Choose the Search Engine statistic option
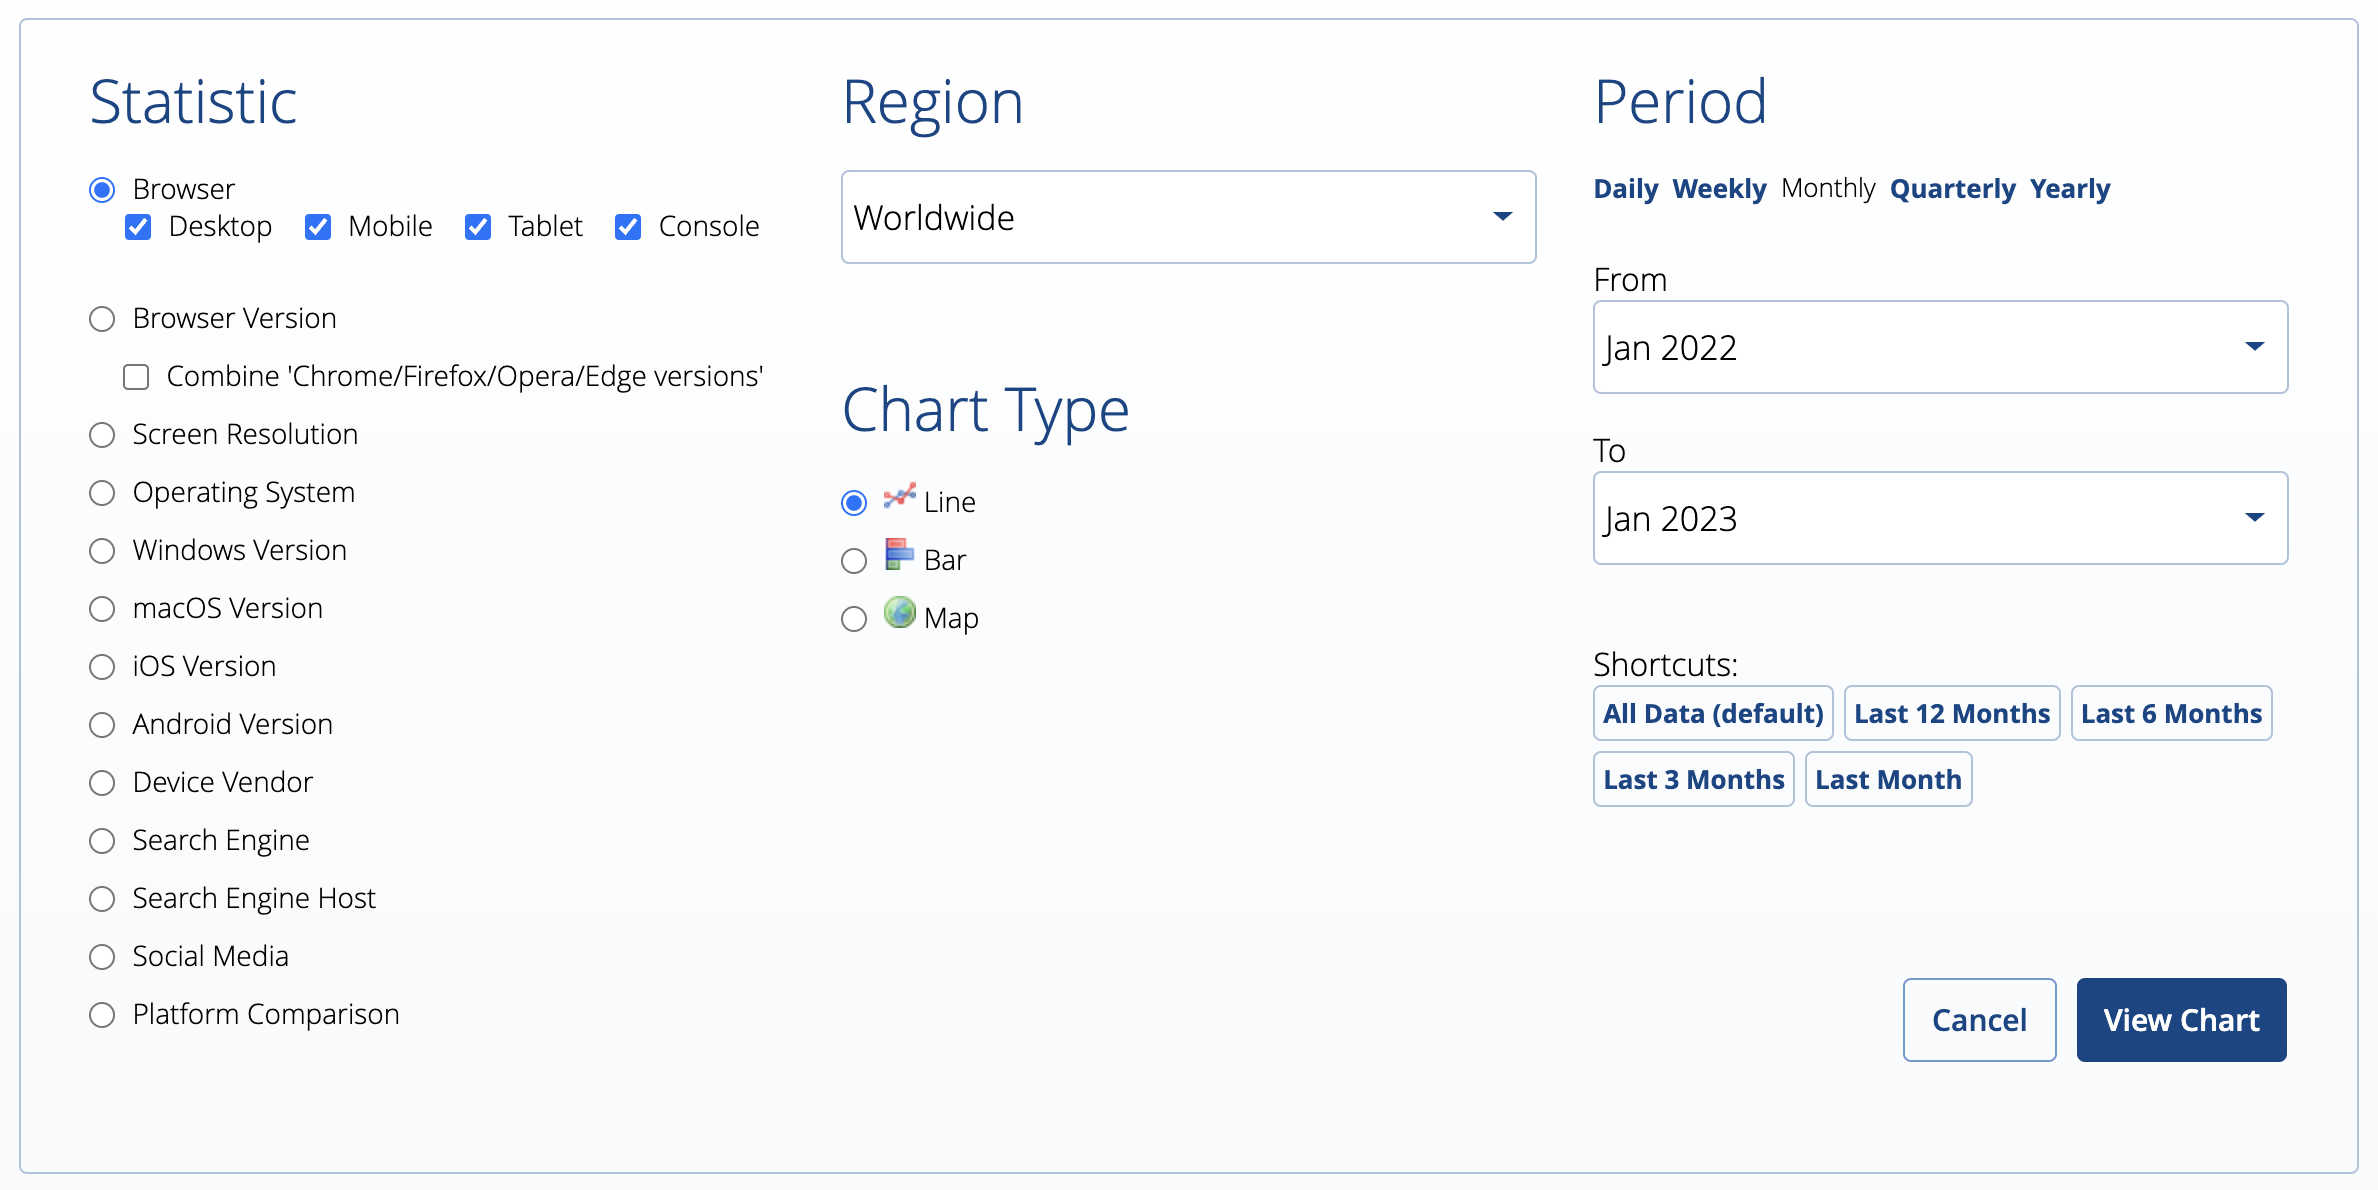The image size is (2378, 1190). (x=102, y=841)
